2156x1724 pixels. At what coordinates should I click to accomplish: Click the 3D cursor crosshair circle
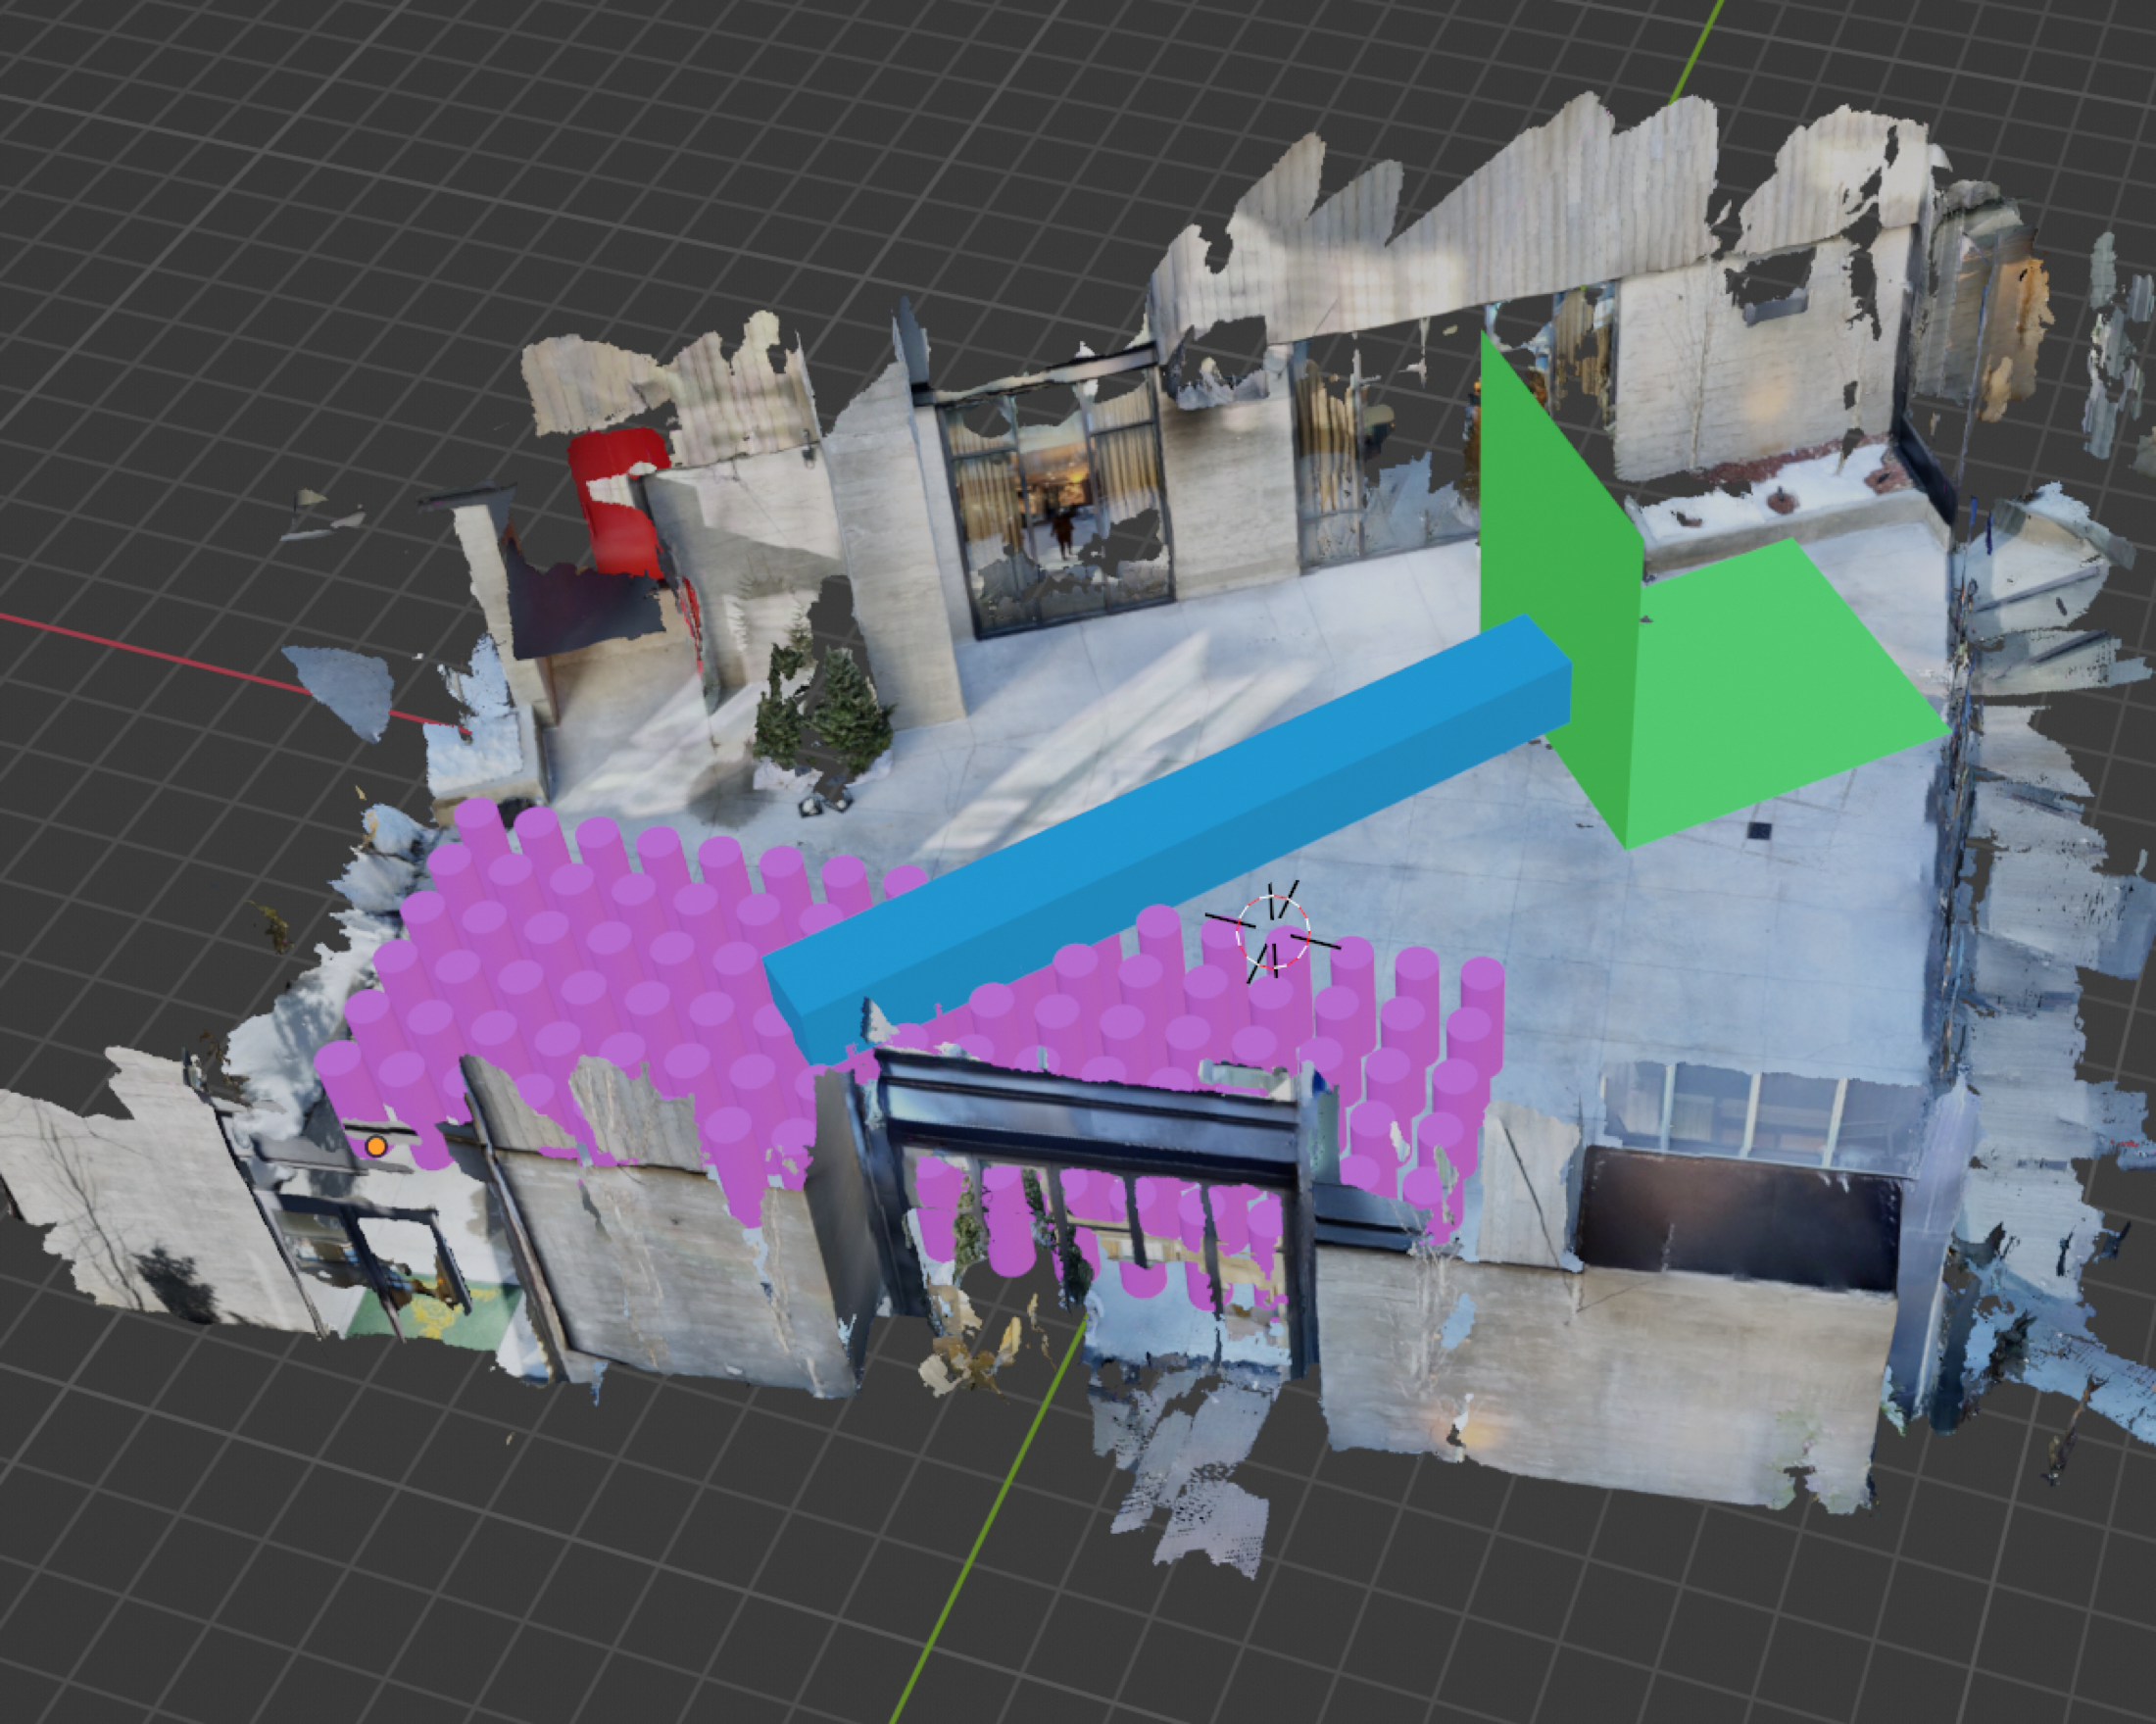click(x=1272, y=932)
